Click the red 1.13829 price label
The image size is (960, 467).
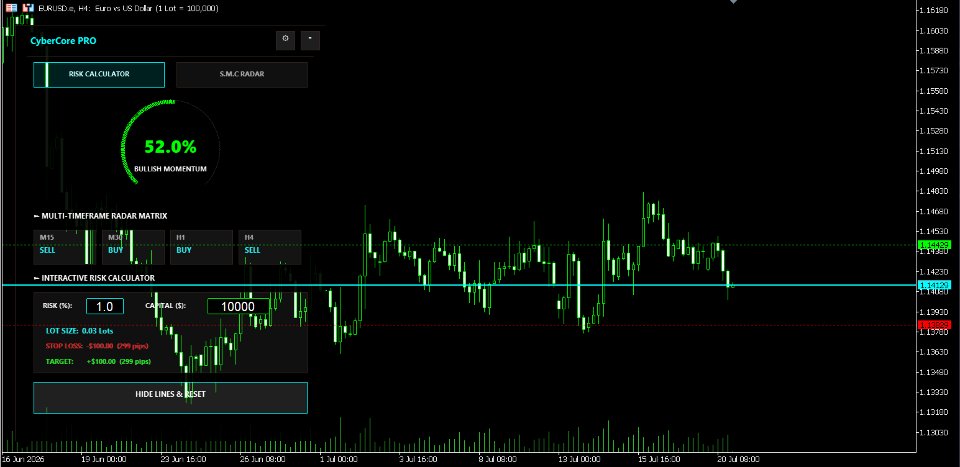pos(934,324)
